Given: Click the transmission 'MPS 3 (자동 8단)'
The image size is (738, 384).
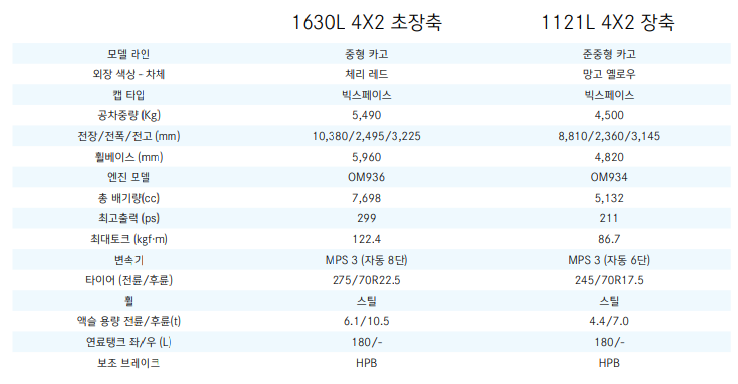Looking at the screenshot, I should 367,259.
